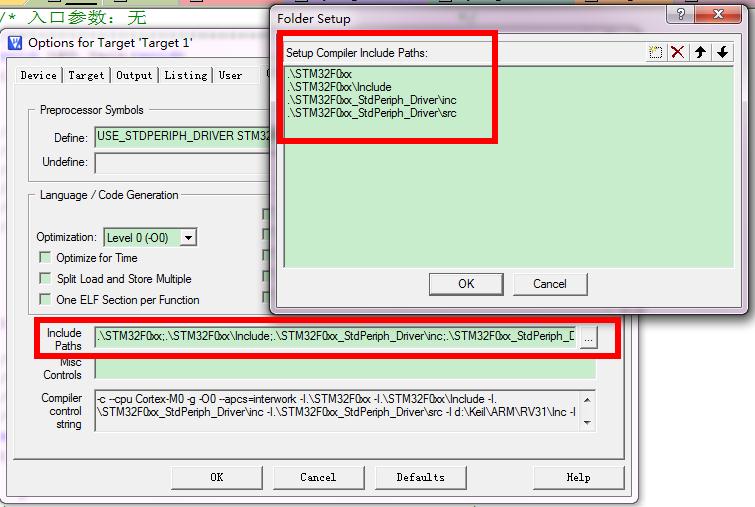755x507 pixels.
Task: Select the '.\STM32F0xx\Include' path entry
Action: (339, 87)
